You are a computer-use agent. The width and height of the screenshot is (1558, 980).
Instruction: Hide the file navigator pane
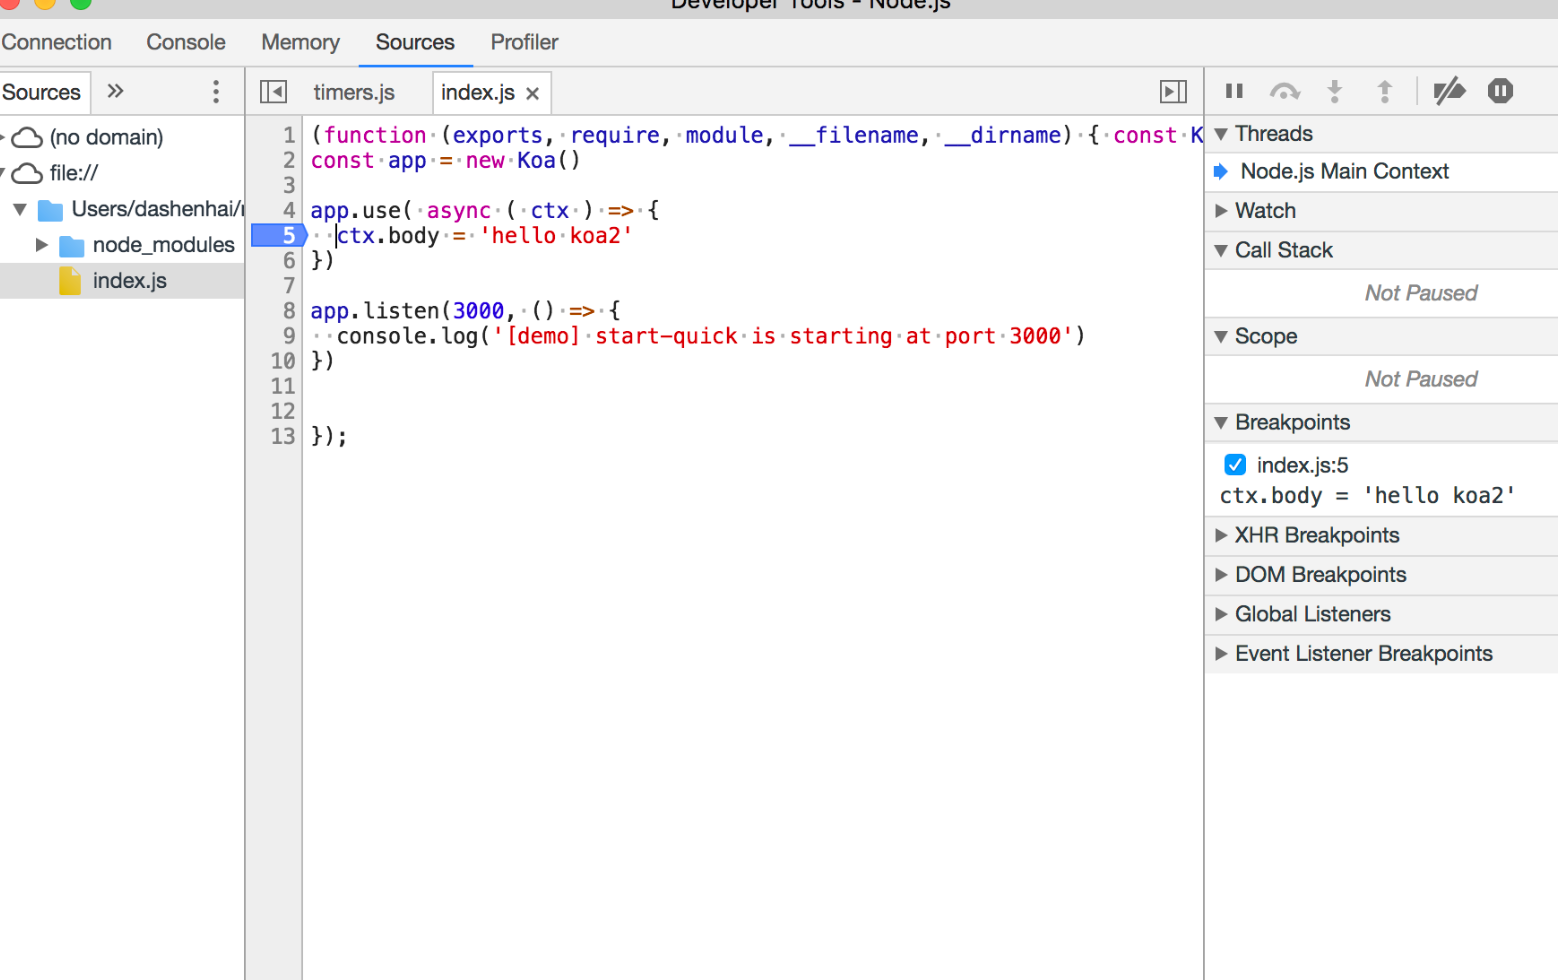click(273, 92)
